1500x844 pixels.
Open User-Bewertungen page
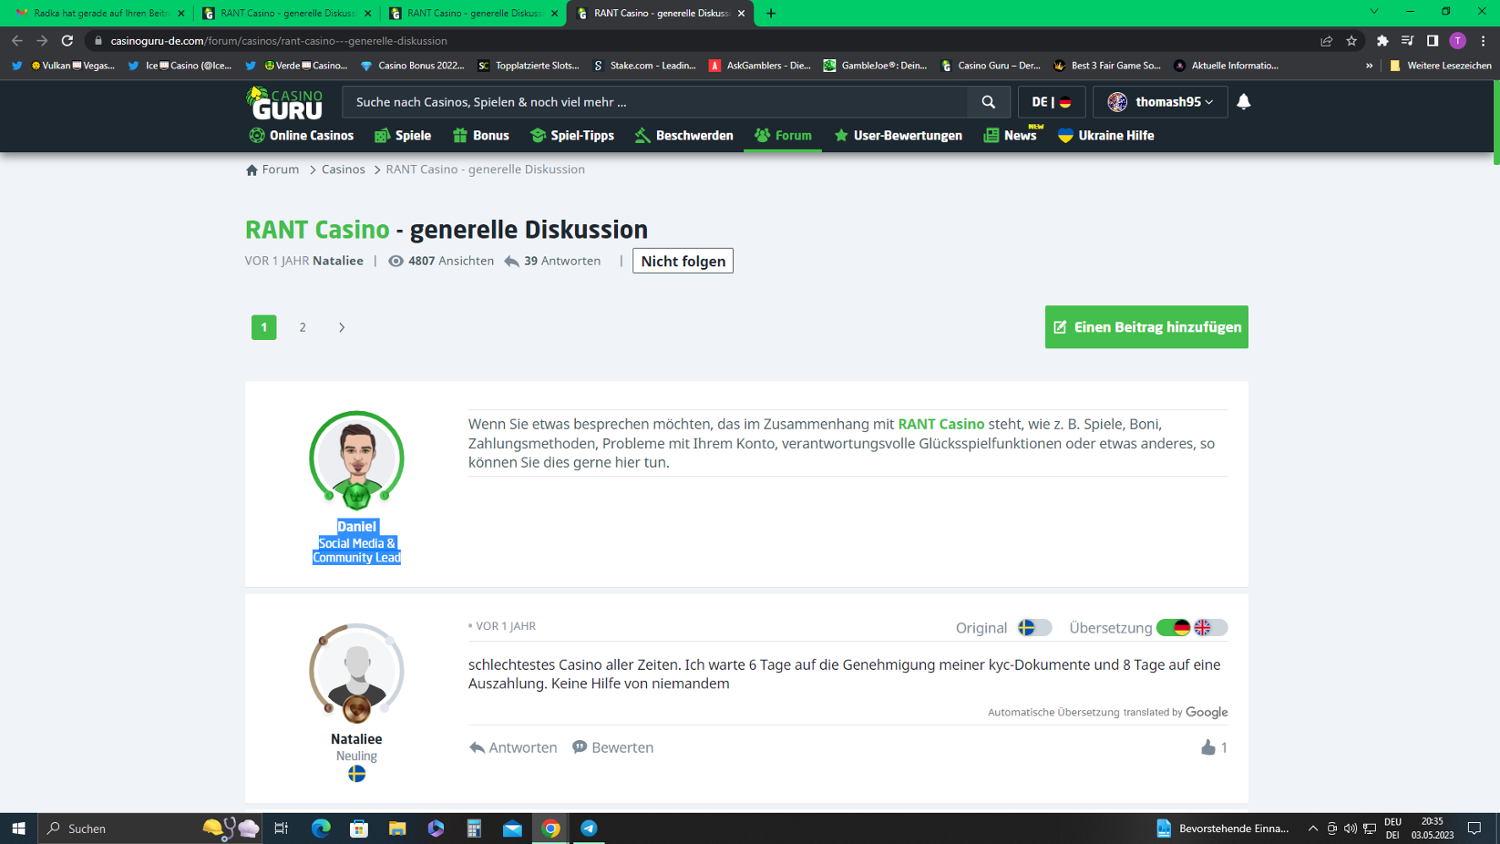coord(898,136)
